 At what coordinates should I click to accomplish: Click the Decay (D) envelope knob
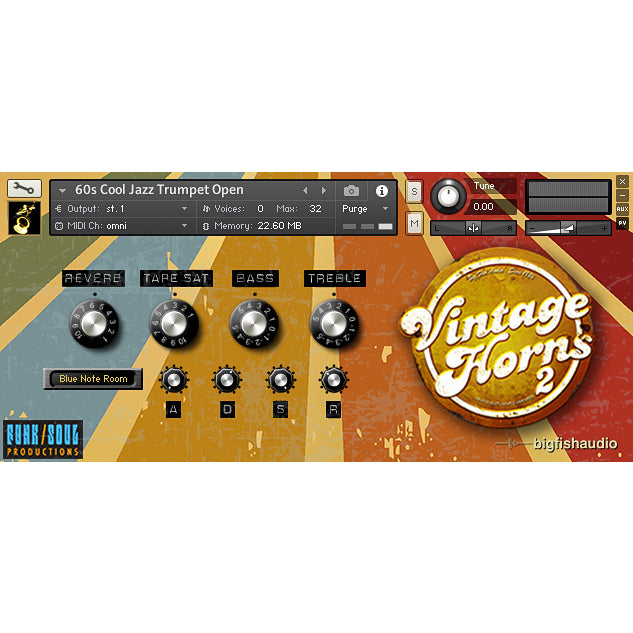pos(227,380)
